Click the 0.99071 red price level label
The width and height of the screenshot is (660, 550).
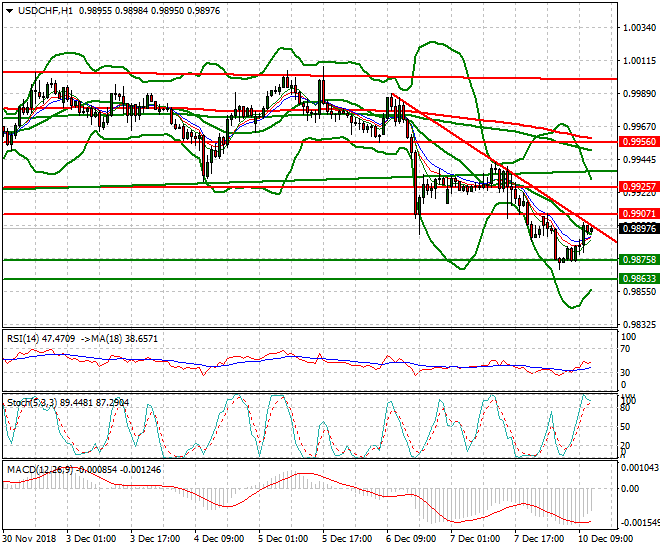639,214
